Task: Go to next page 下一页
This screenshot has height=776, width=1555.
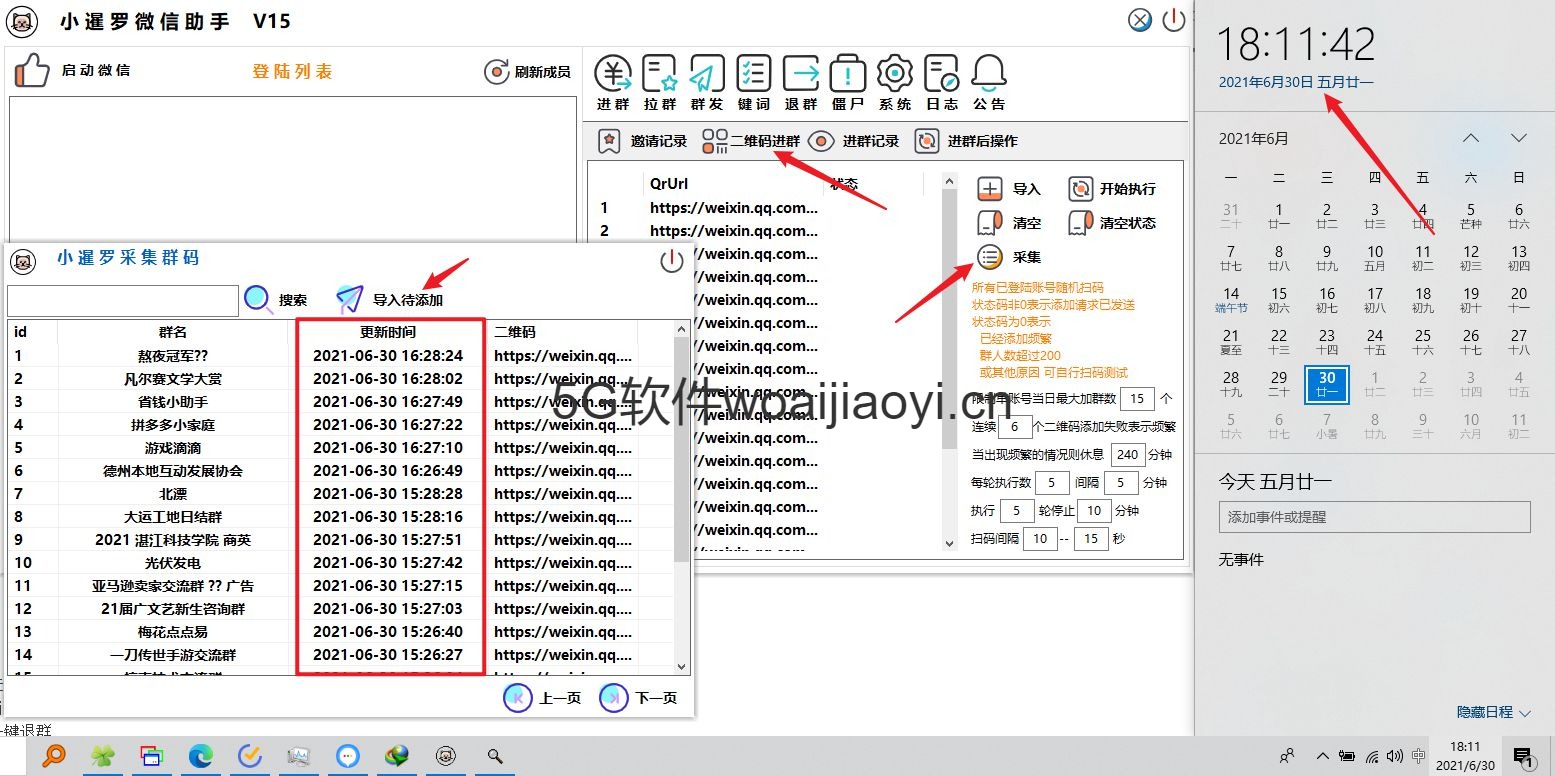Action: [639, 698]
